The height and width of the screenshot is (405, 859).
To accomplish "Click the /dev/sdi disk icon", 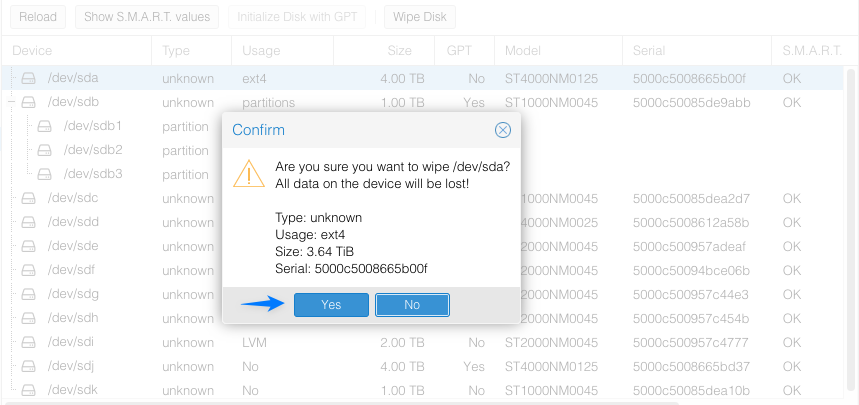I will tap(28, 343).
